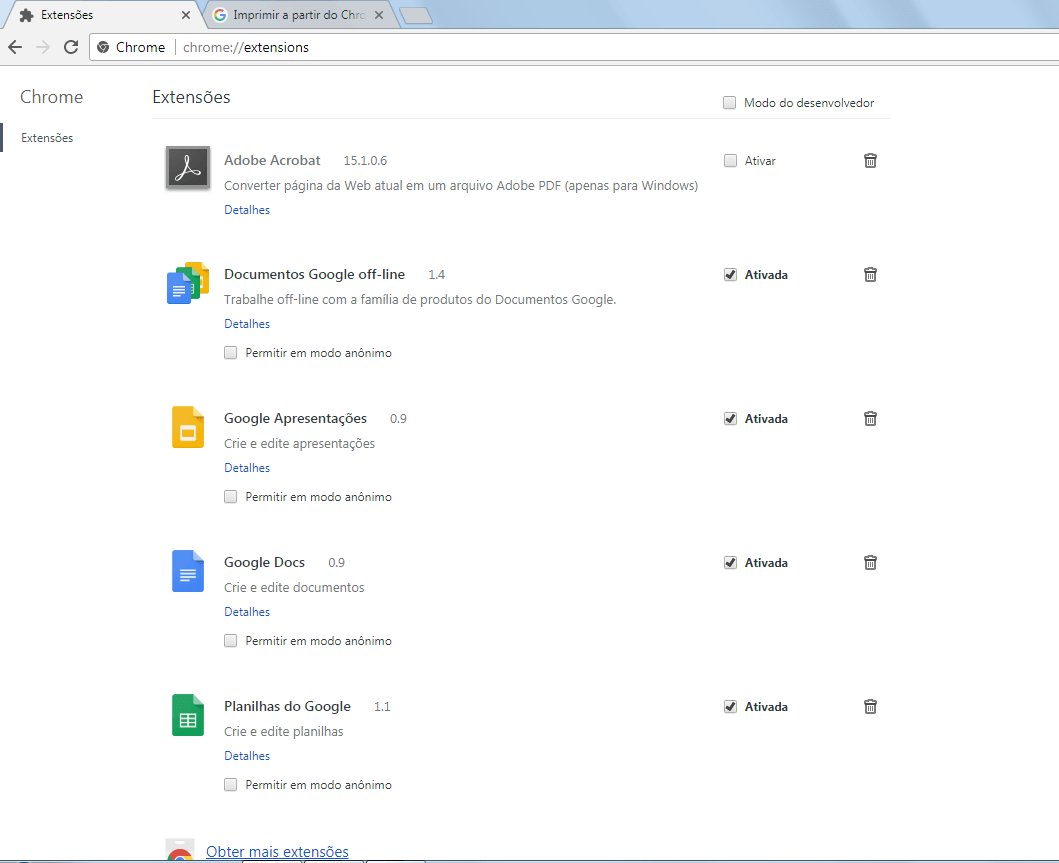Uncheck Ativada for Planilhas do Google

pyautogui.click(x=730, y=706)
